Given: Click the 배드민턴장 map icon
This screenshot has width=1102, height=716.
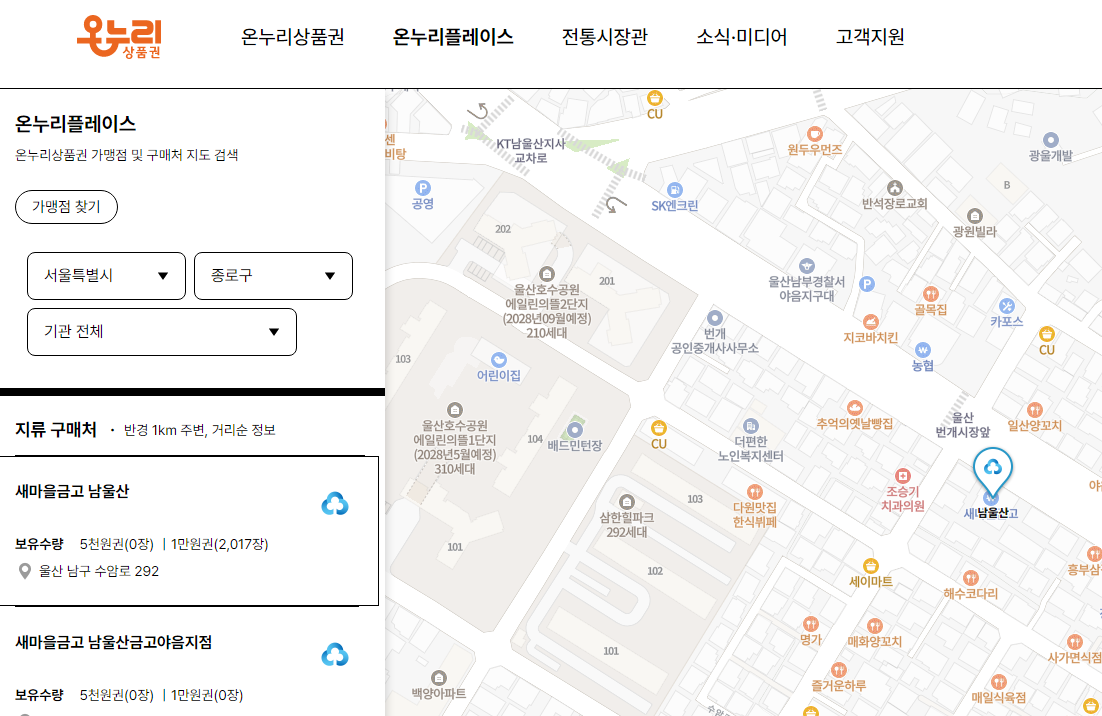Looking at the screenshot, I should (x=575, y=429).
